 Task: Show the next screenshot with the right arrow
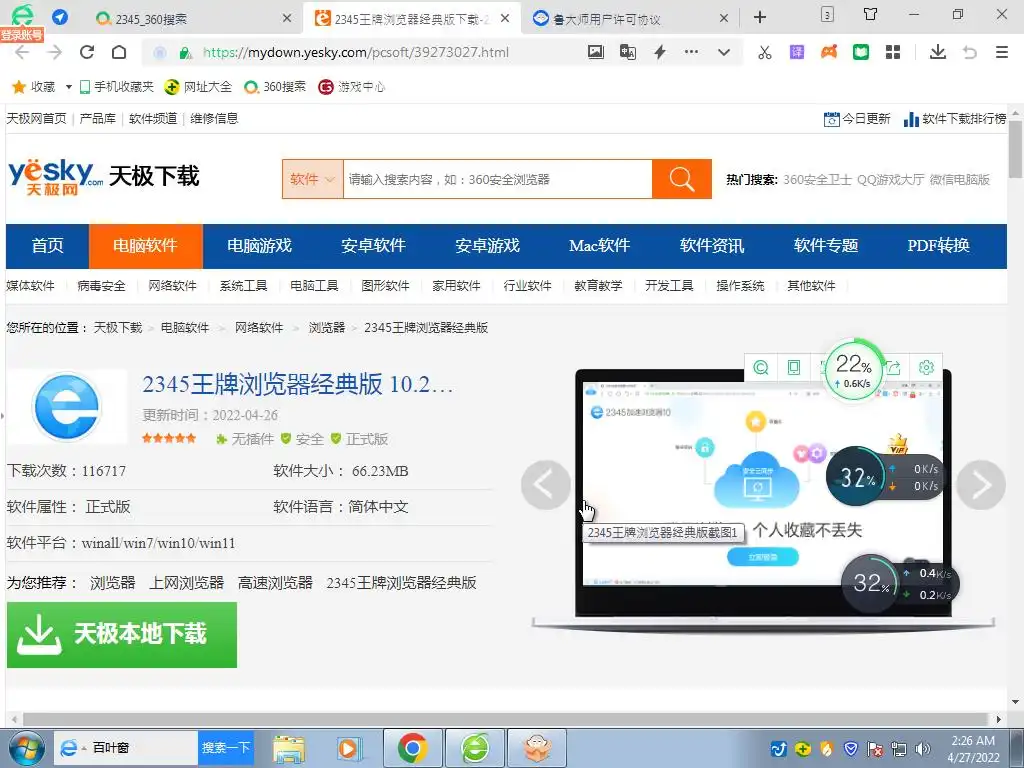(980, 485)
